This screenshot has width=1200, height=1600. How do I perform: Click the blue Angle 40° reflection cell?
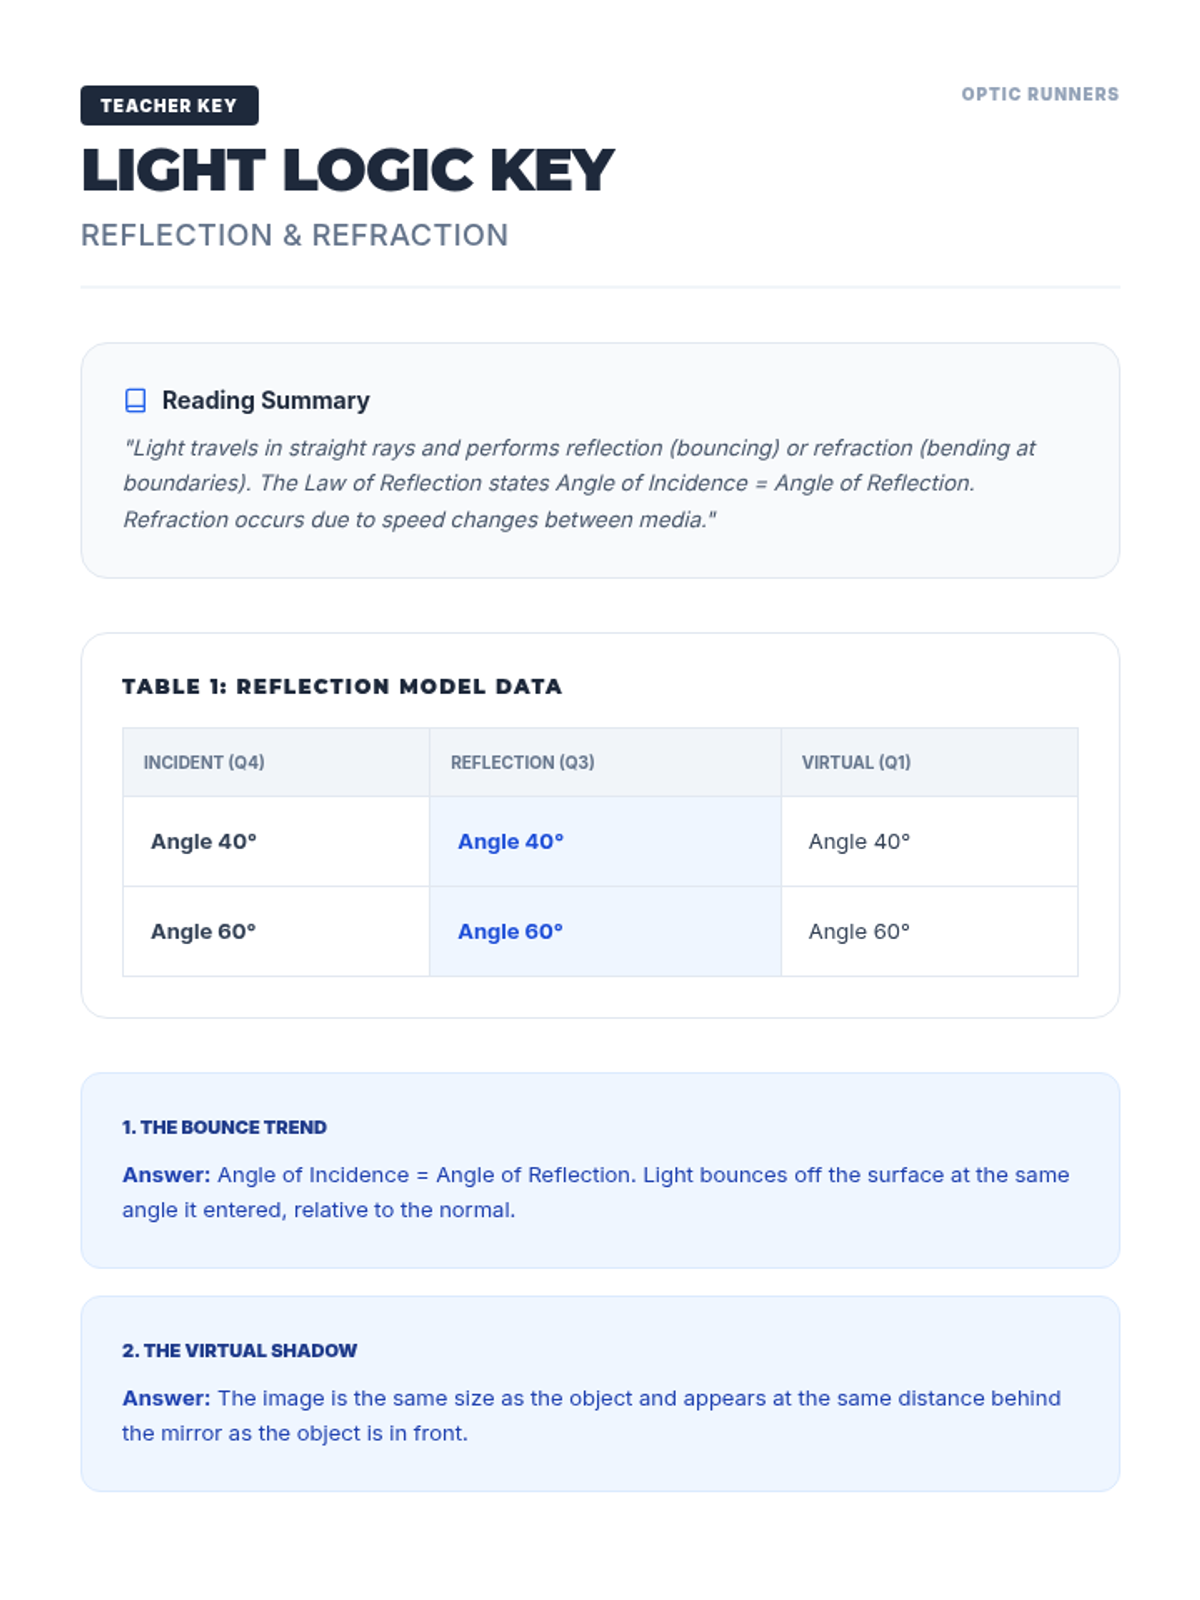605,841
